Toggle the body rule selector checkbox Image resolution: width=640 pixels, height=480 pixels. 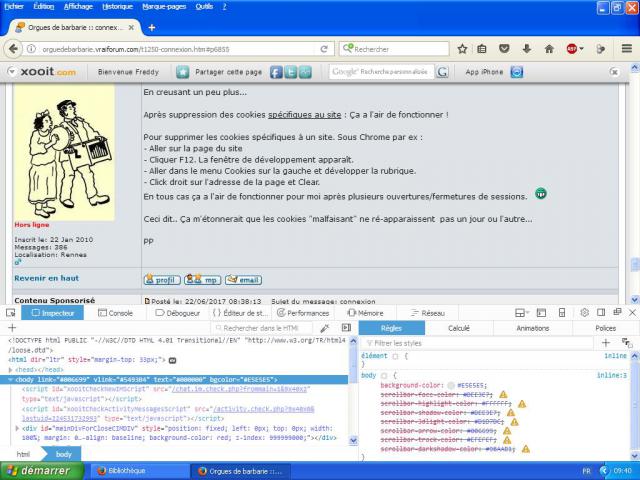[384, 375]
